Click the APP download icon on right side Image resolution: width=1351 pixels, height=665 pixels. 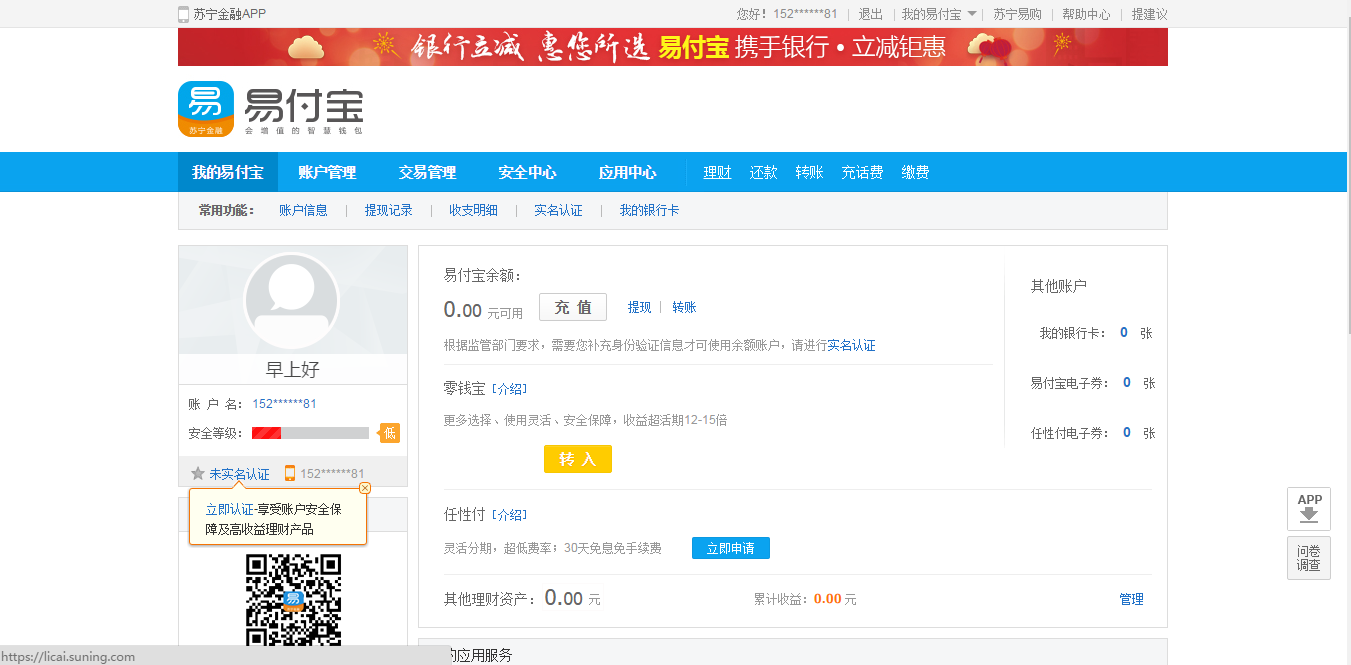coord(1309,509)
